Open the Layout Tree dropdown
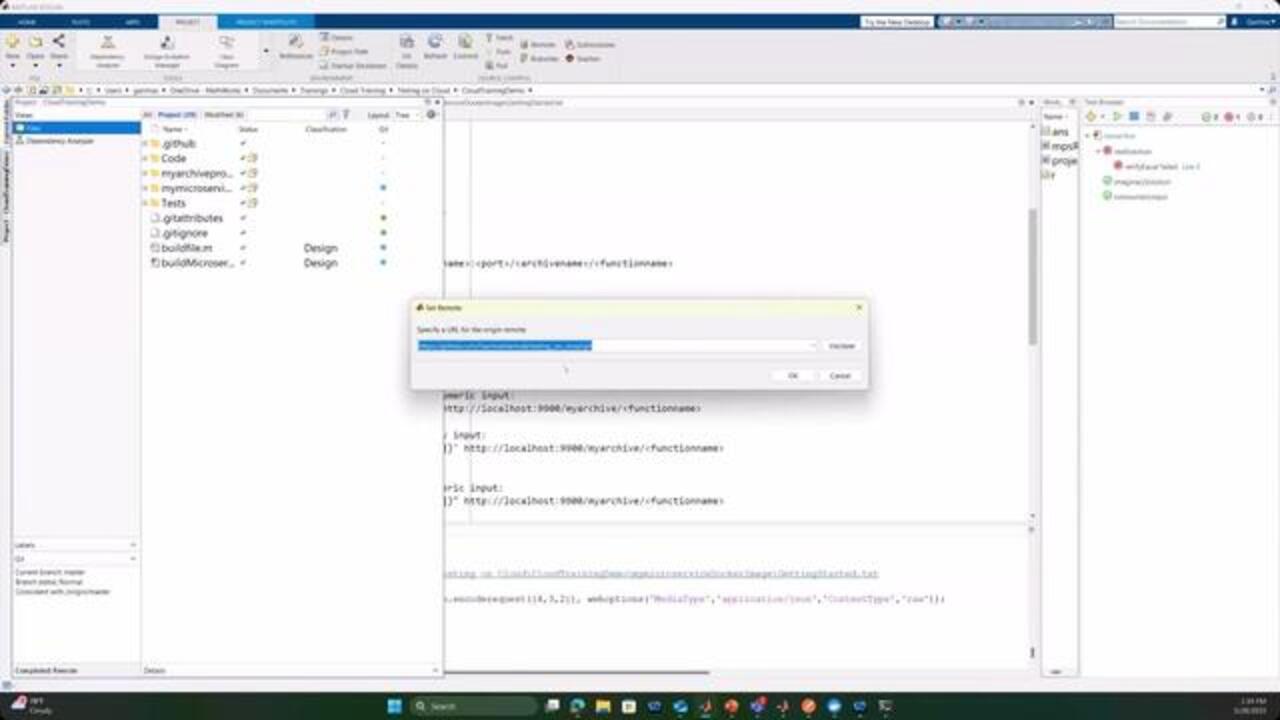Image resolution: width=1280 pixels, height=720 pixels. pos(406,115)
